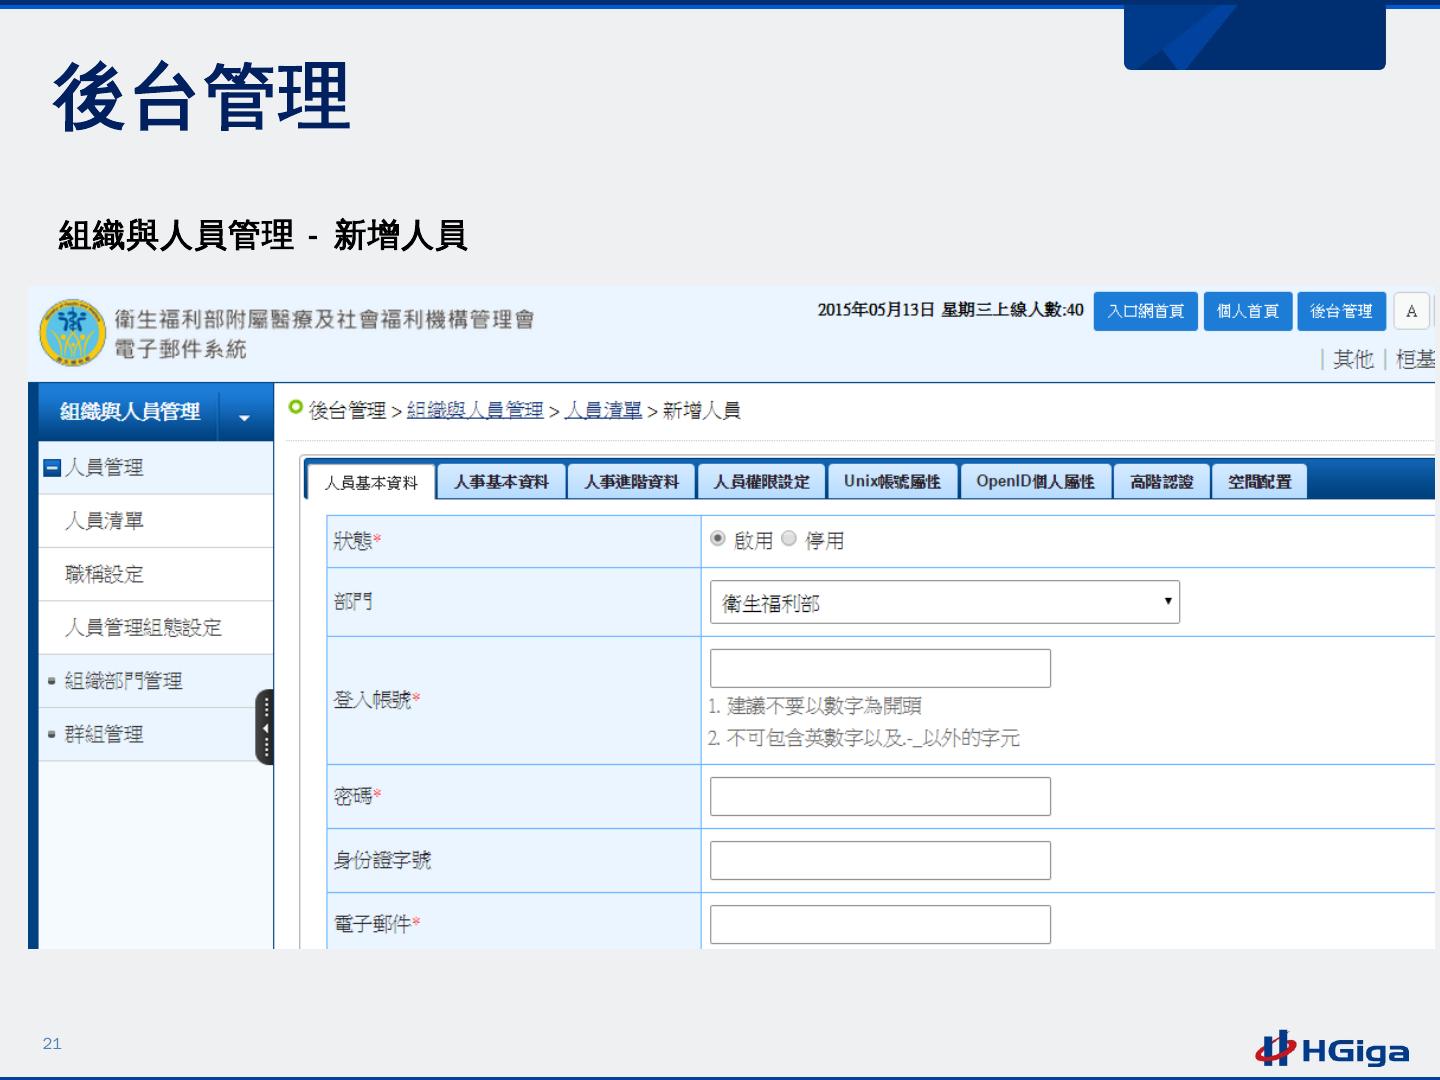Click the slide page number 21
The height and width of the screenshot is (1080, 1440).
(52, 1043)
